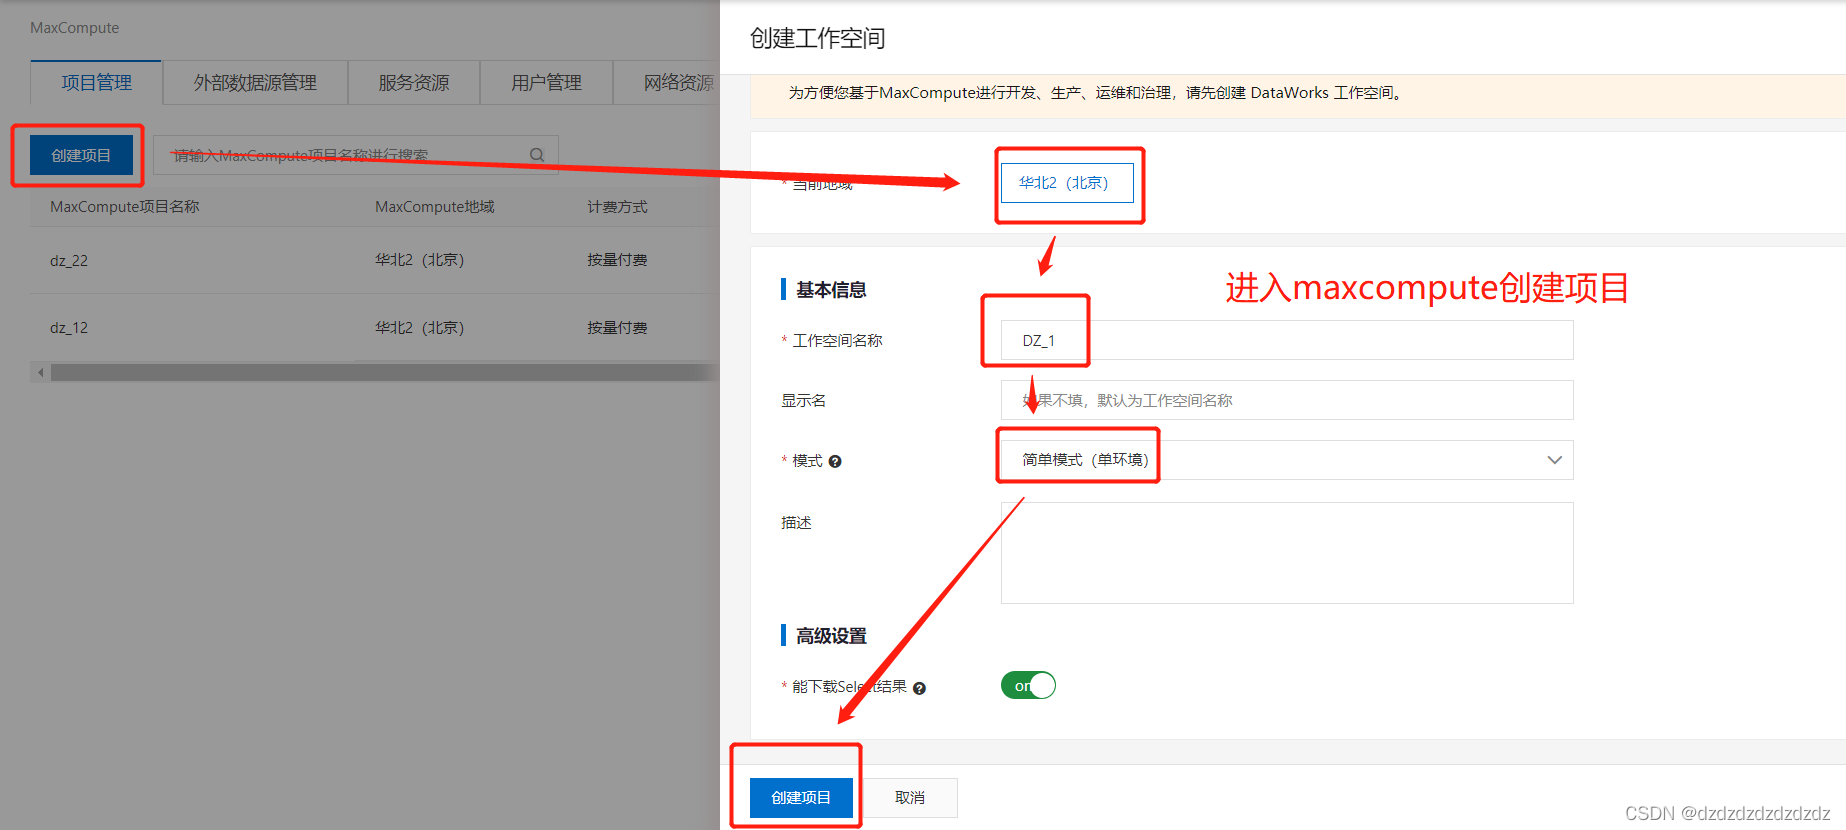Click the 基本信息 section heading
This screenshot has width=1846, height=830.
pyautogui.click(x=831, y=290)
